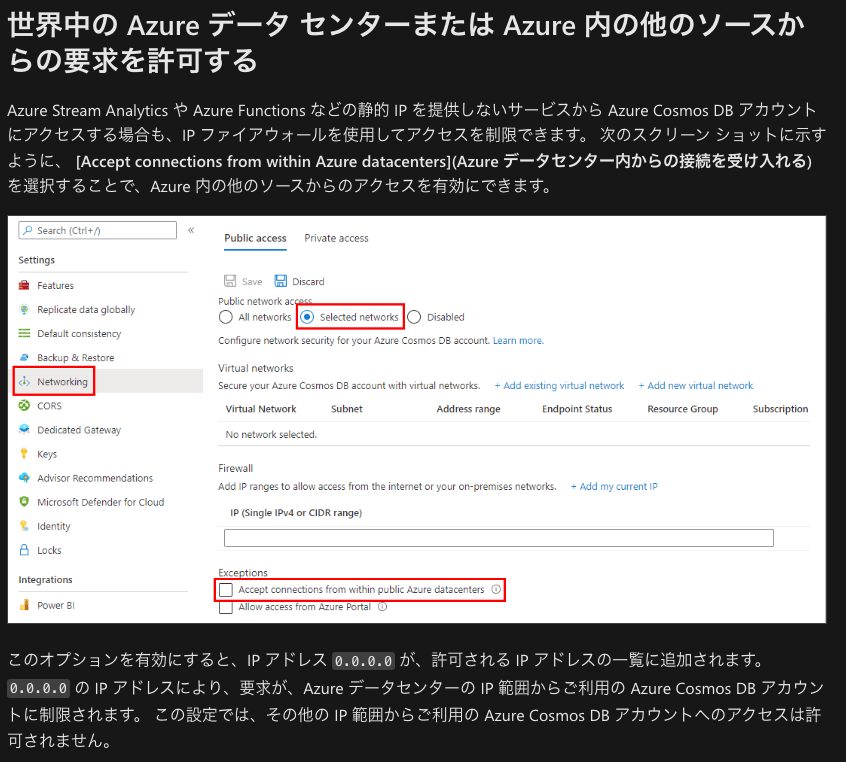The height and width of the screenshot is (762, 846).
Task: Click the Endpoint Status column header
Action: pos(577,409)
